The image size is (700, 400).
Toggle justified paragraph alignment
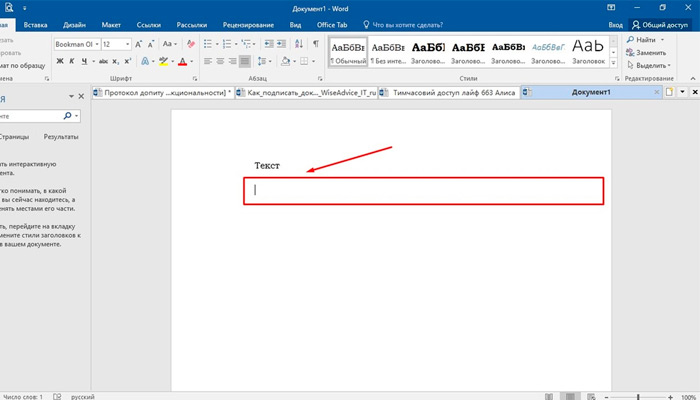point(245,61)
